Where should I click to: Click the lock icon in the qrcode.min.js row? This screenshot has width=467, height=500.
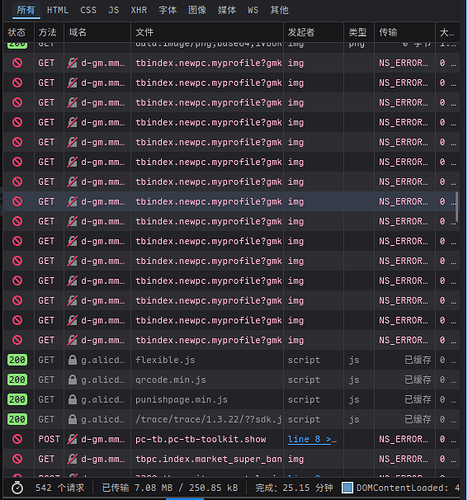click(72, 380)
